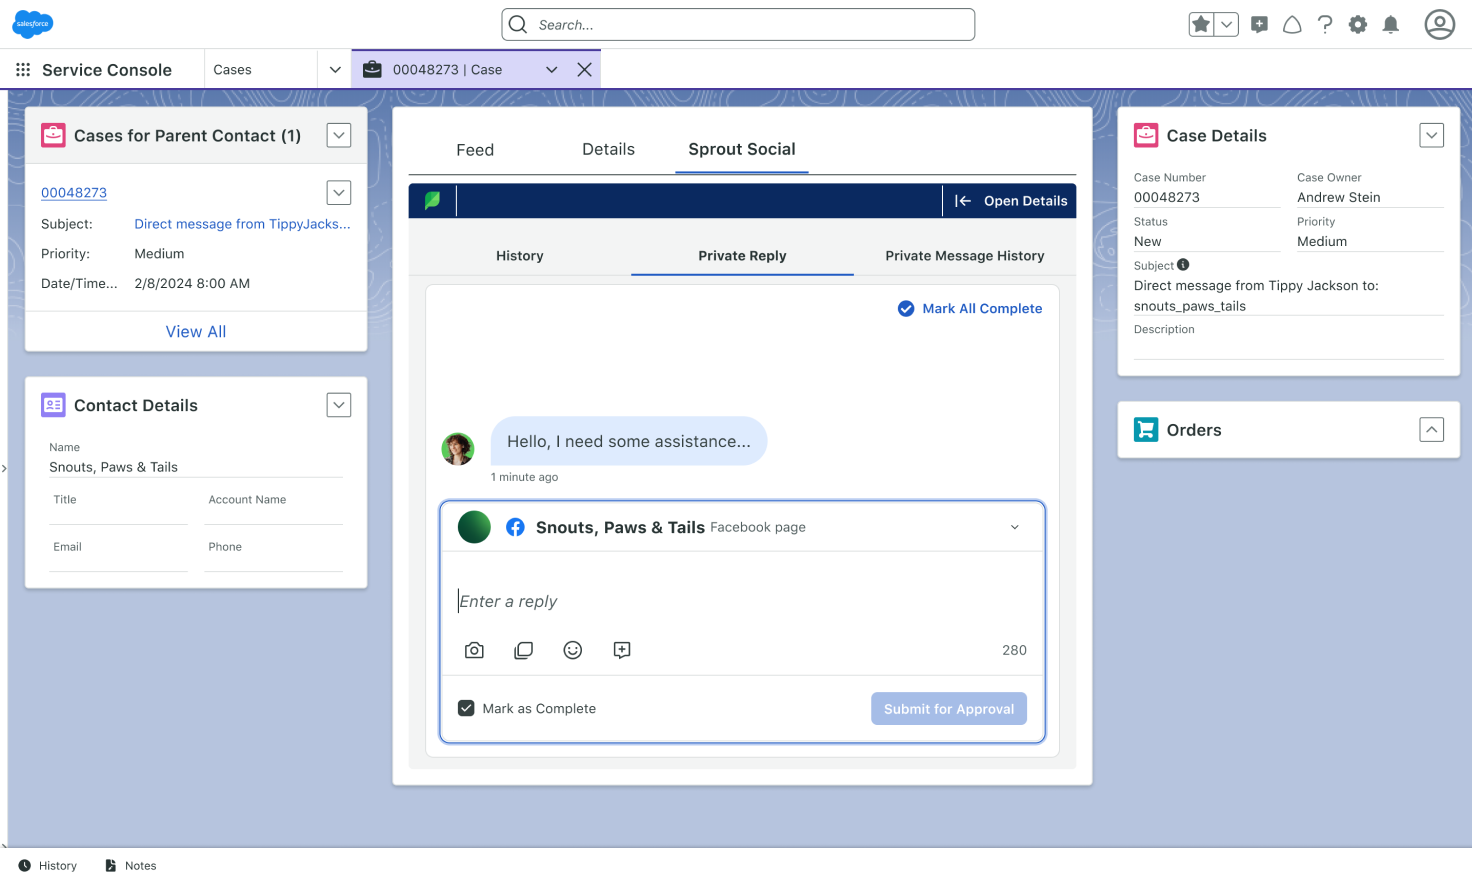
Task: Open the favorites list dropdown arrow
Action: 1226,25
